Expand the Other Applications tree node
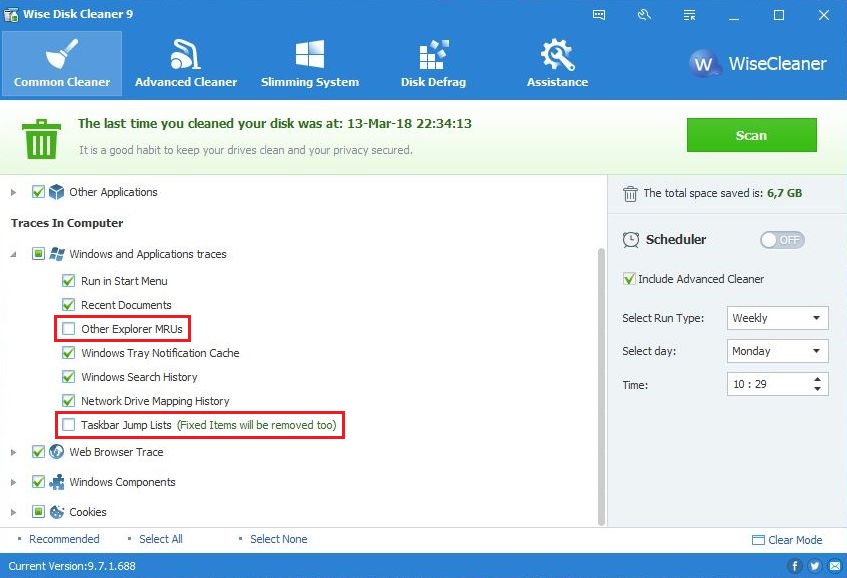The width and height of the screenshot is (847, 578). [14, 192]
